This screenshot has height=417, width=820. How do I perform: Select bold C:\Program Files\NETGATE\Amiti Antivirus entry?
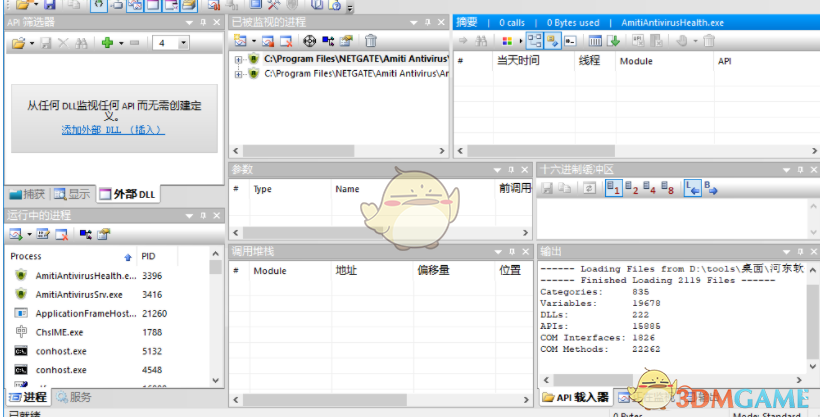coord(356,59)
